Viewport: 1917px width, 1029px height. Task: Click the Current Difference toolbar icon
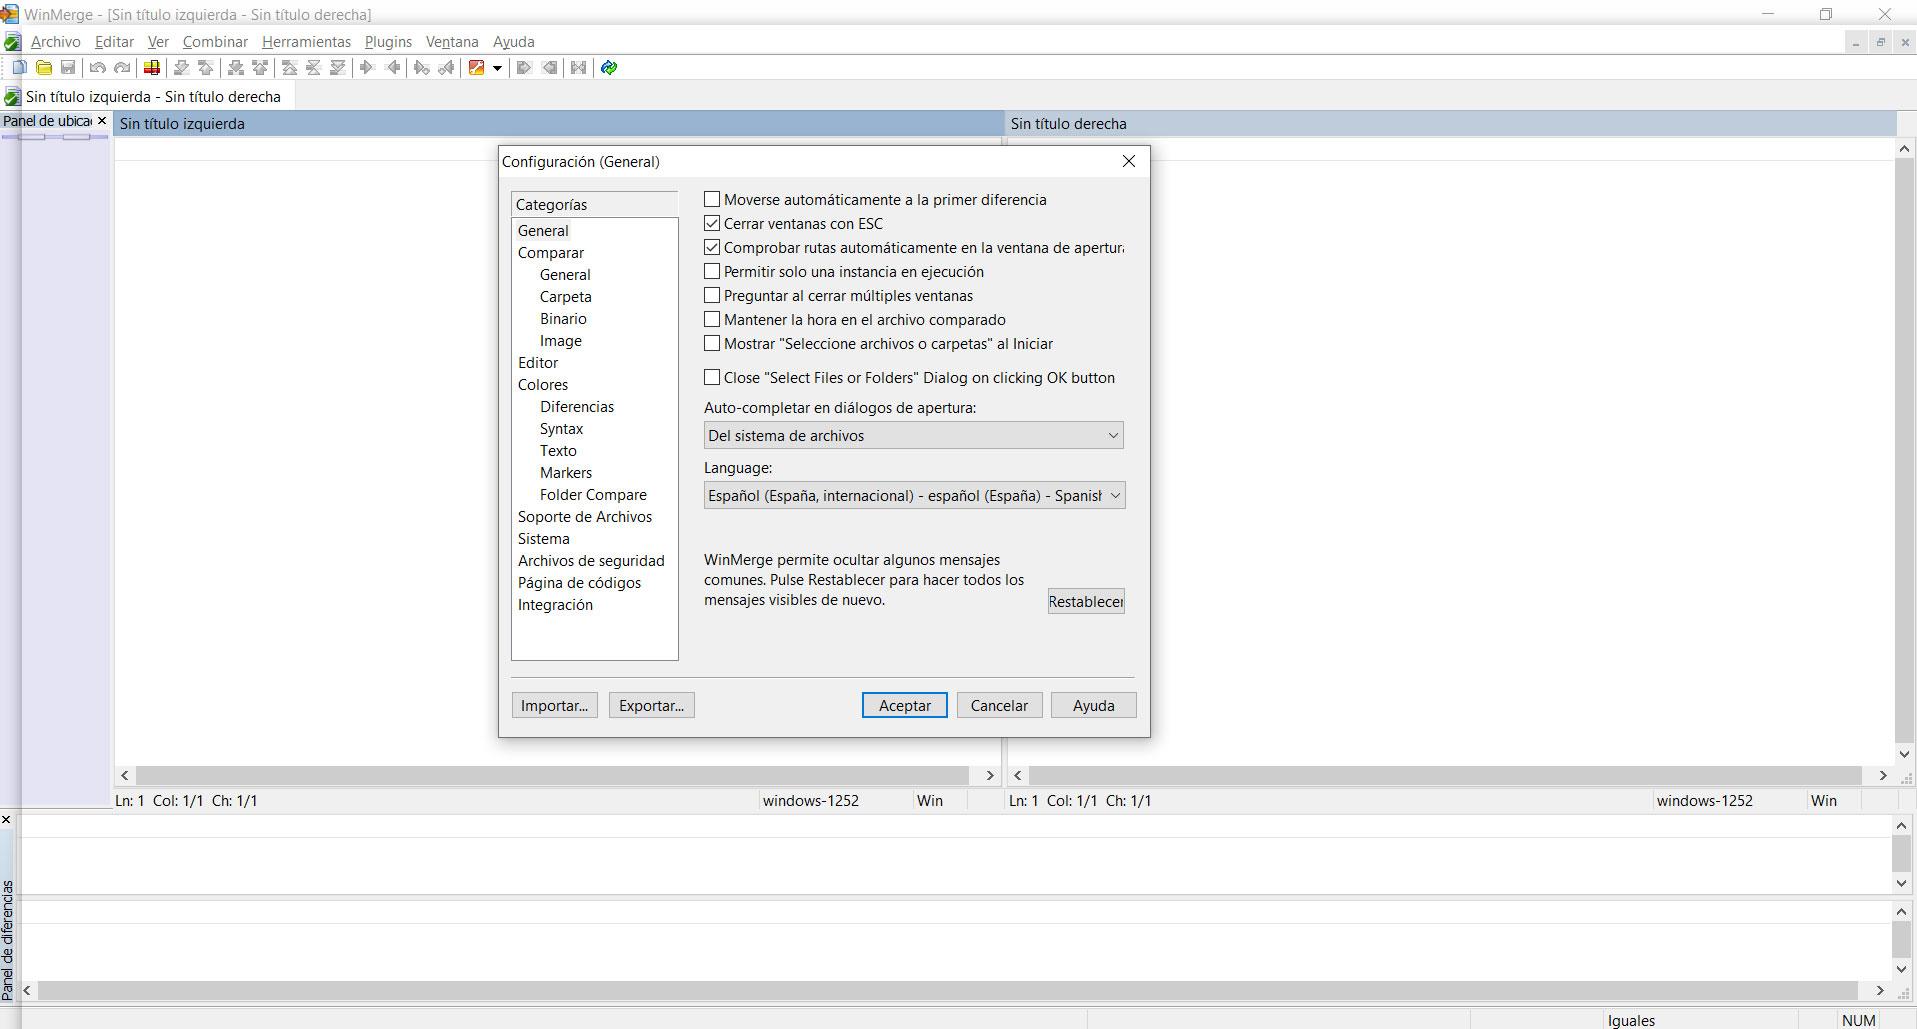(x=313, y=67)
